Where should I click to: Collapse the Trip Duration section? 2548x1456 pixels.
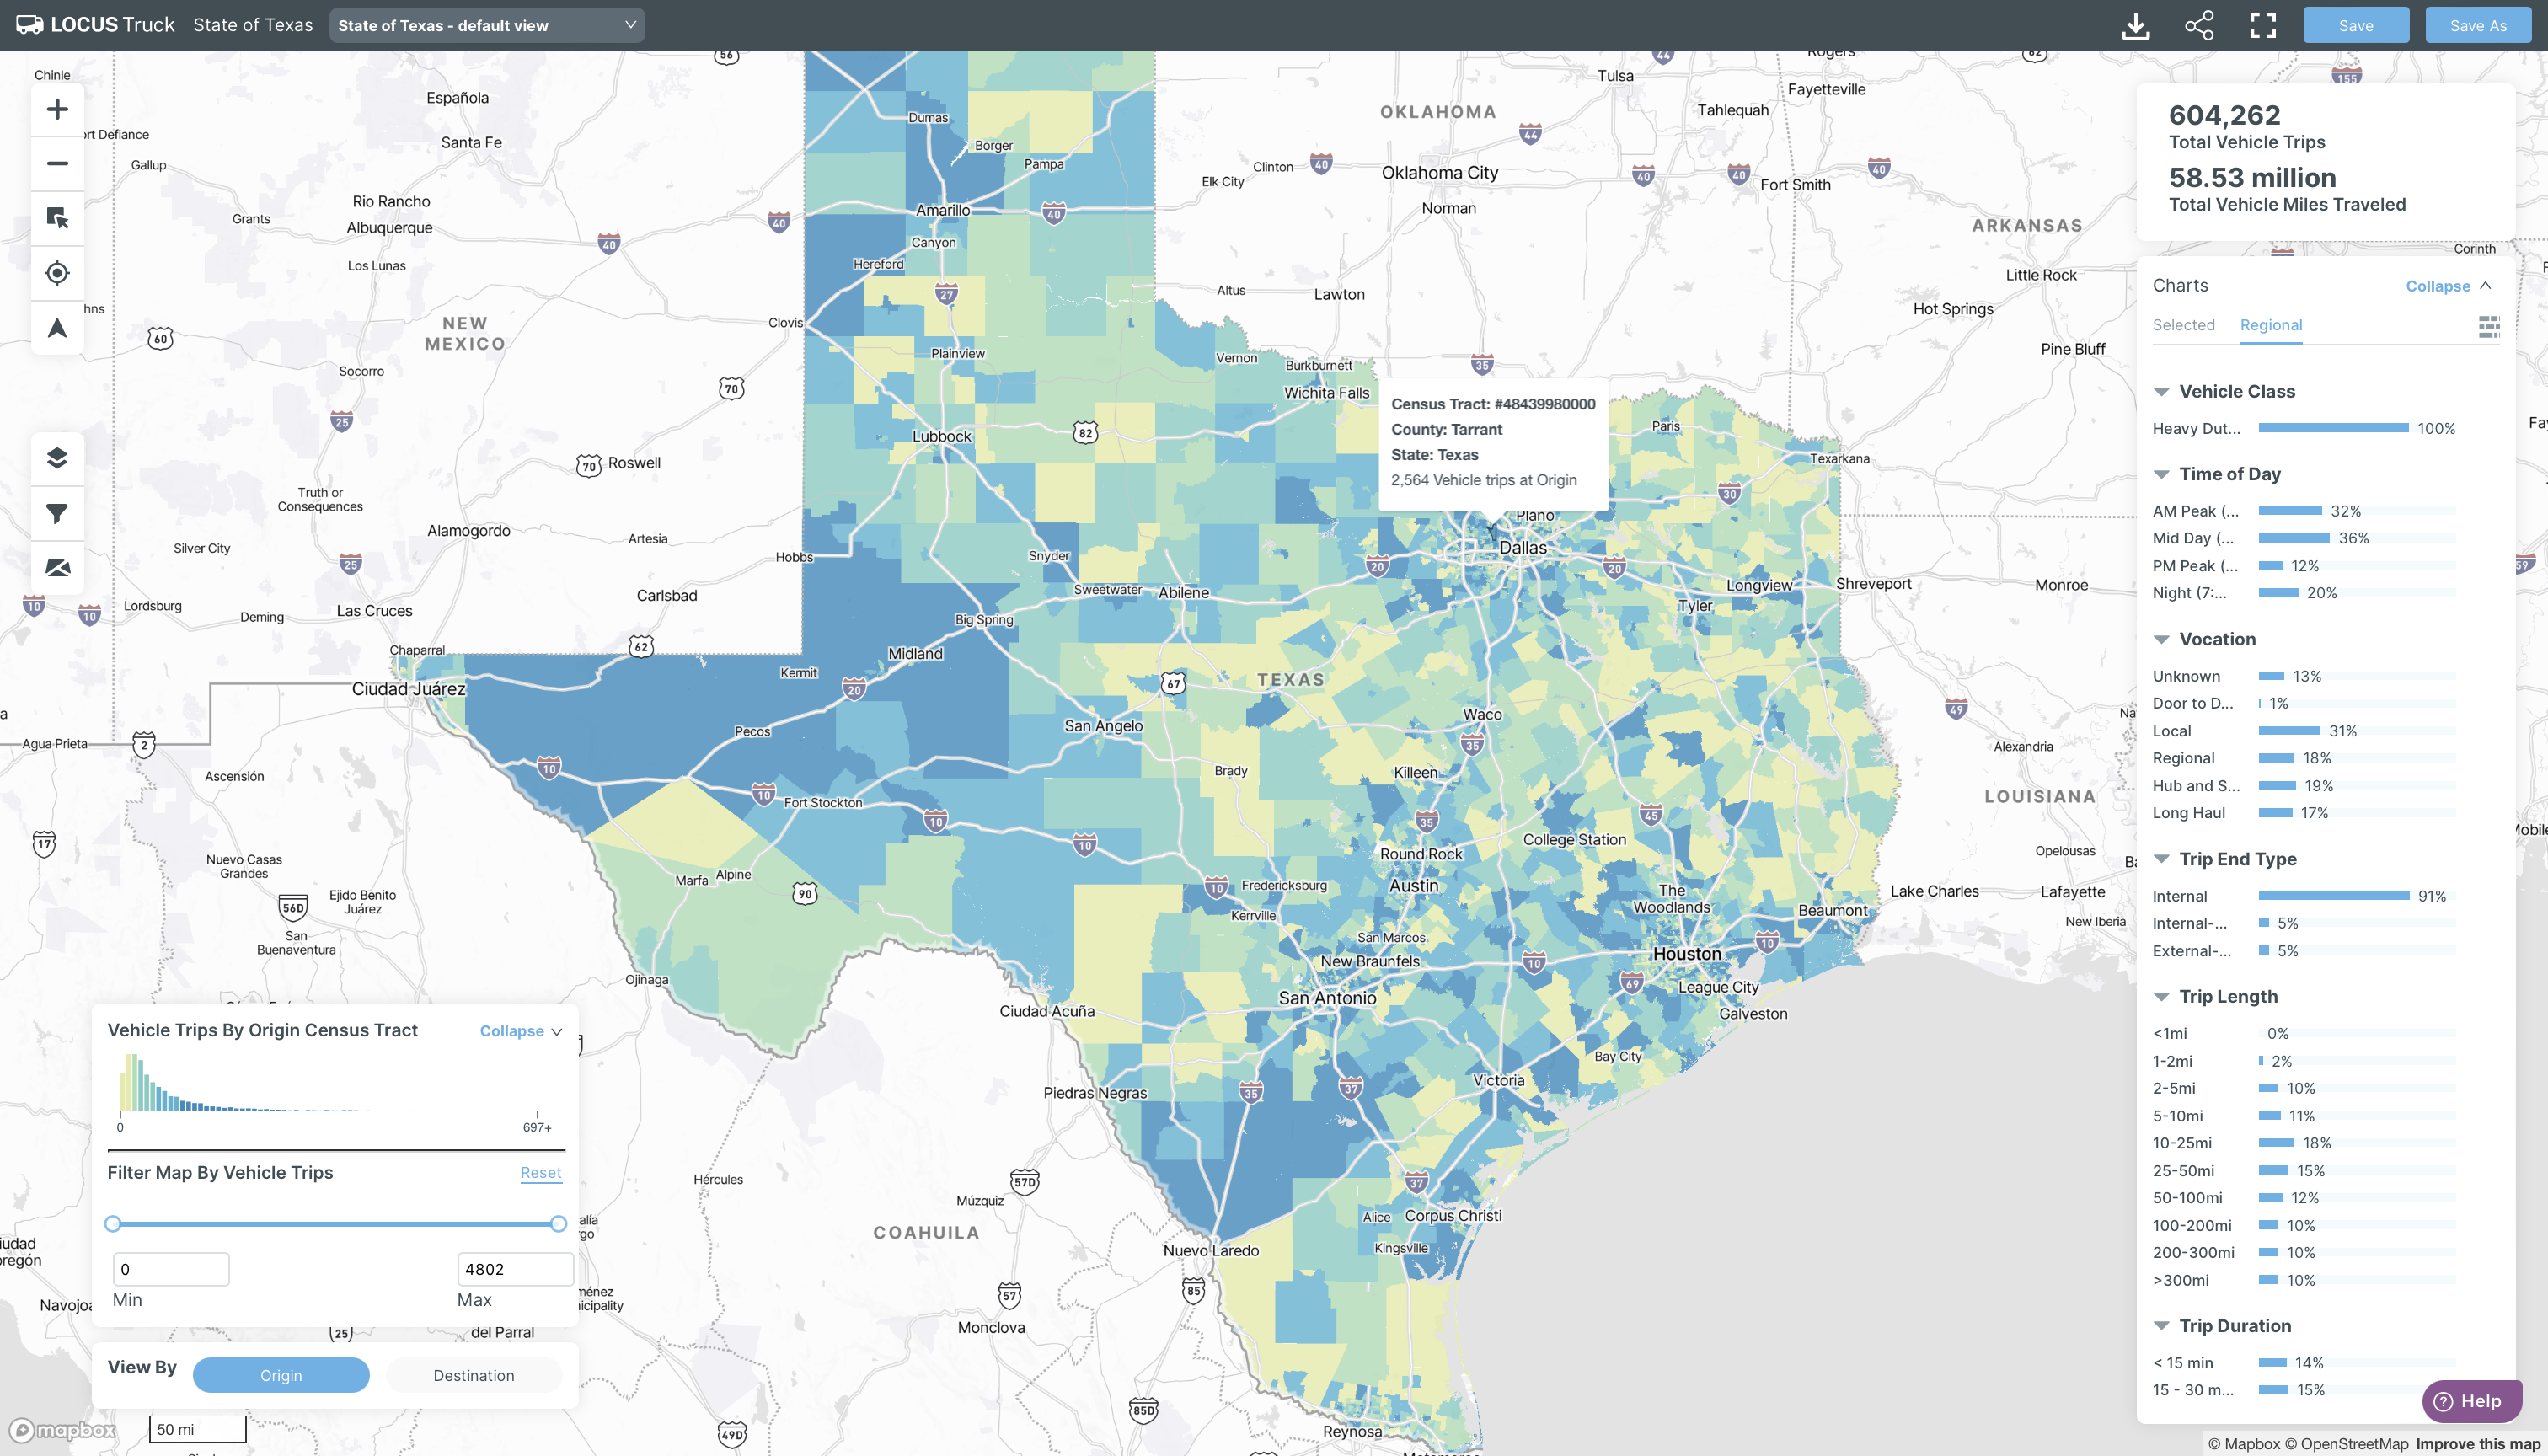click(x=2161, y=1326)
